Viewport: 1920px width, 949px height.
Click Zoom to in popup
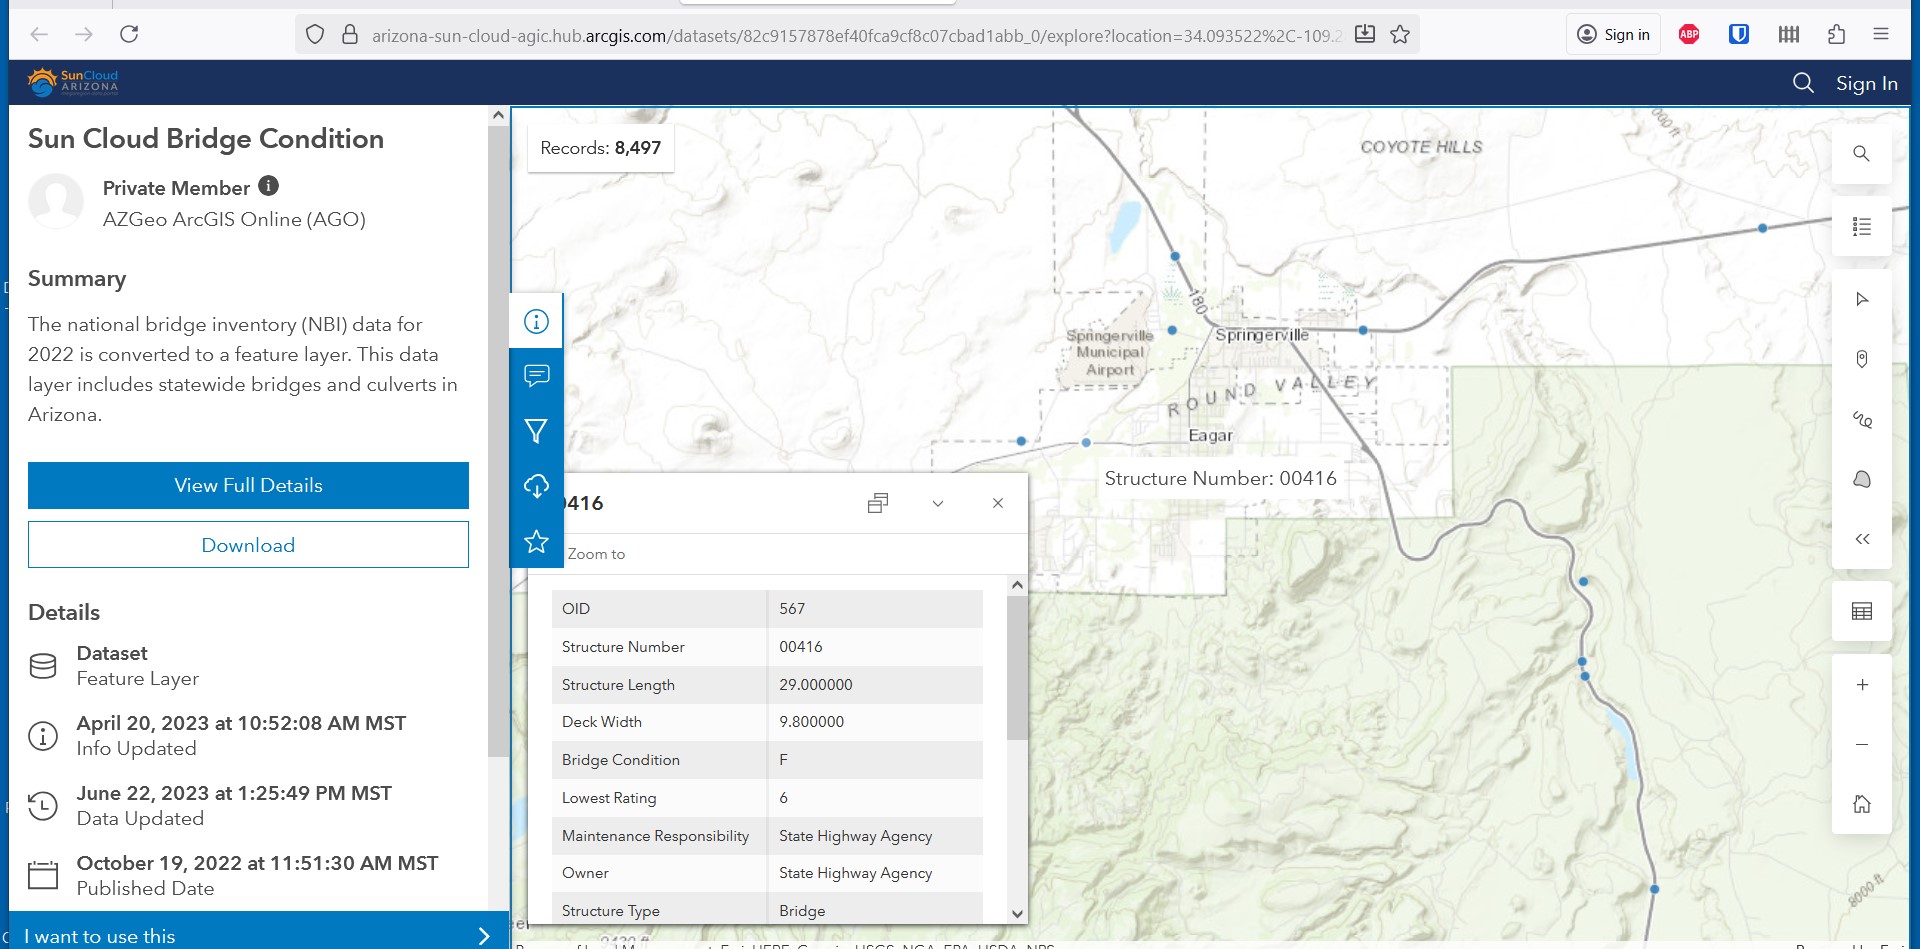pos(596,554)
